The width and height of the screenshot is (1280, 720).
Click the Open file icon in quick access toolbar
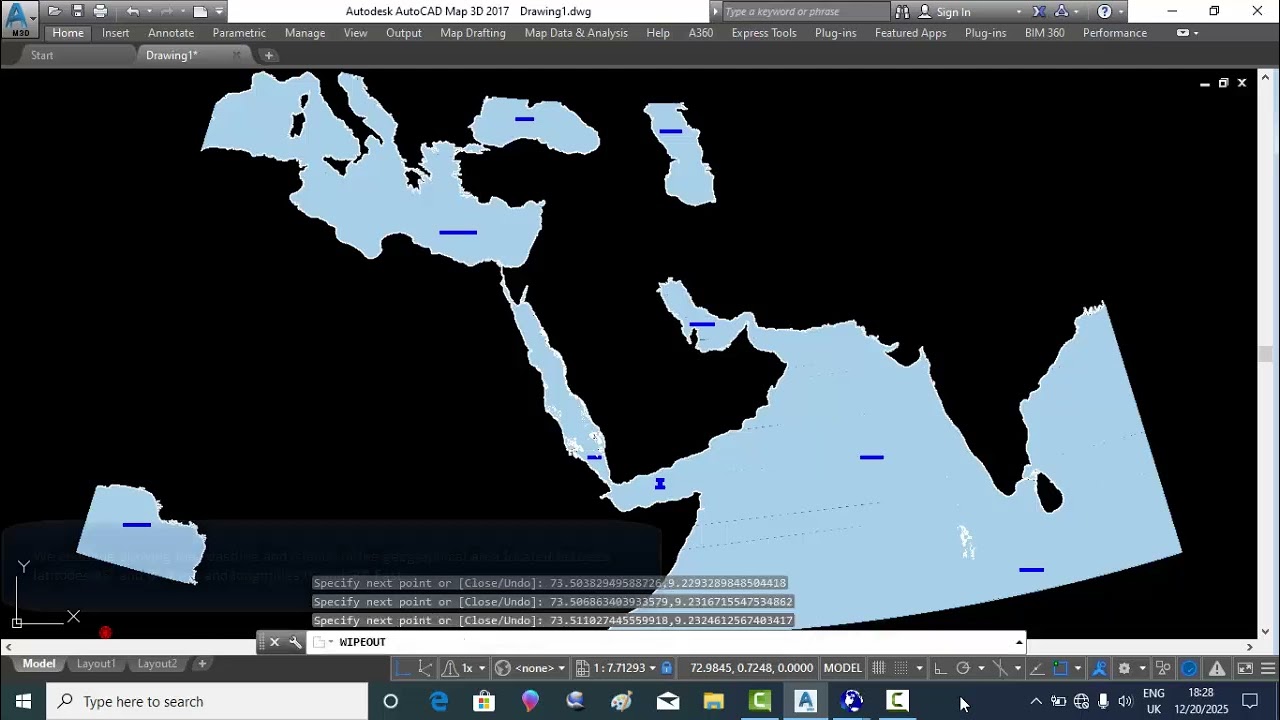[x=54, y=11]
